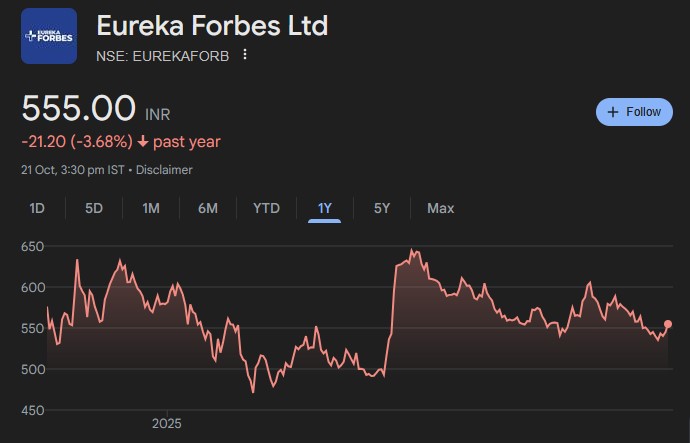Click the Eureka Forbes Ltd title
The height and width of the screenshot is (443, 690).
tap(212, 25)
